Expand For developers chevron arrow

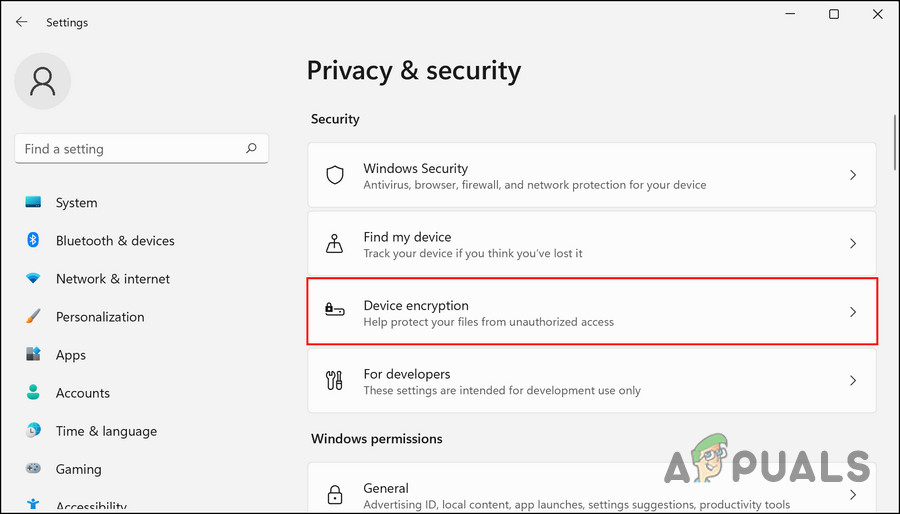click(x=853, y=381)
